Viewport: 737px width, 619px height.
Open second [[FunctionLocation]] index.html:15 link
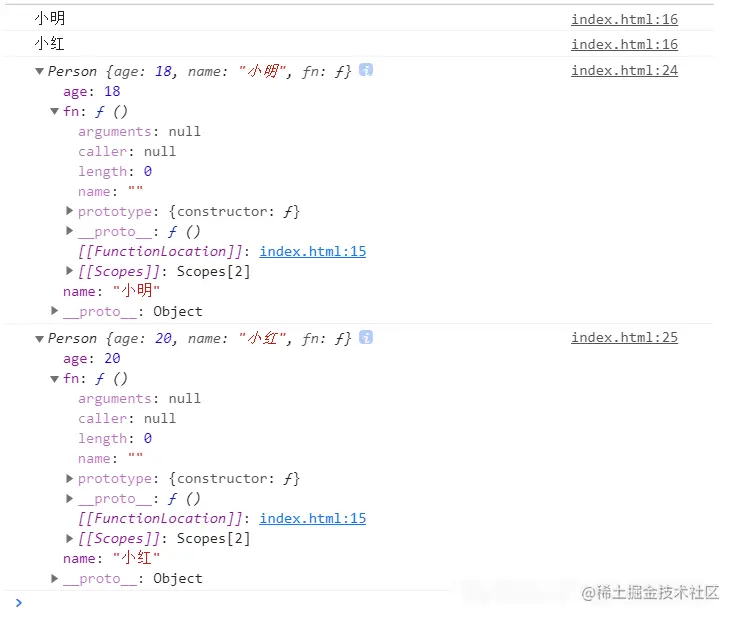(x=312, y=518)
